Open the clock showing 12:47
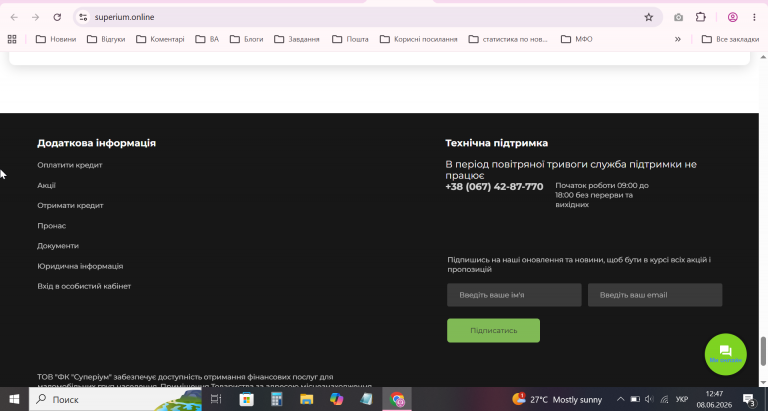 714,399
